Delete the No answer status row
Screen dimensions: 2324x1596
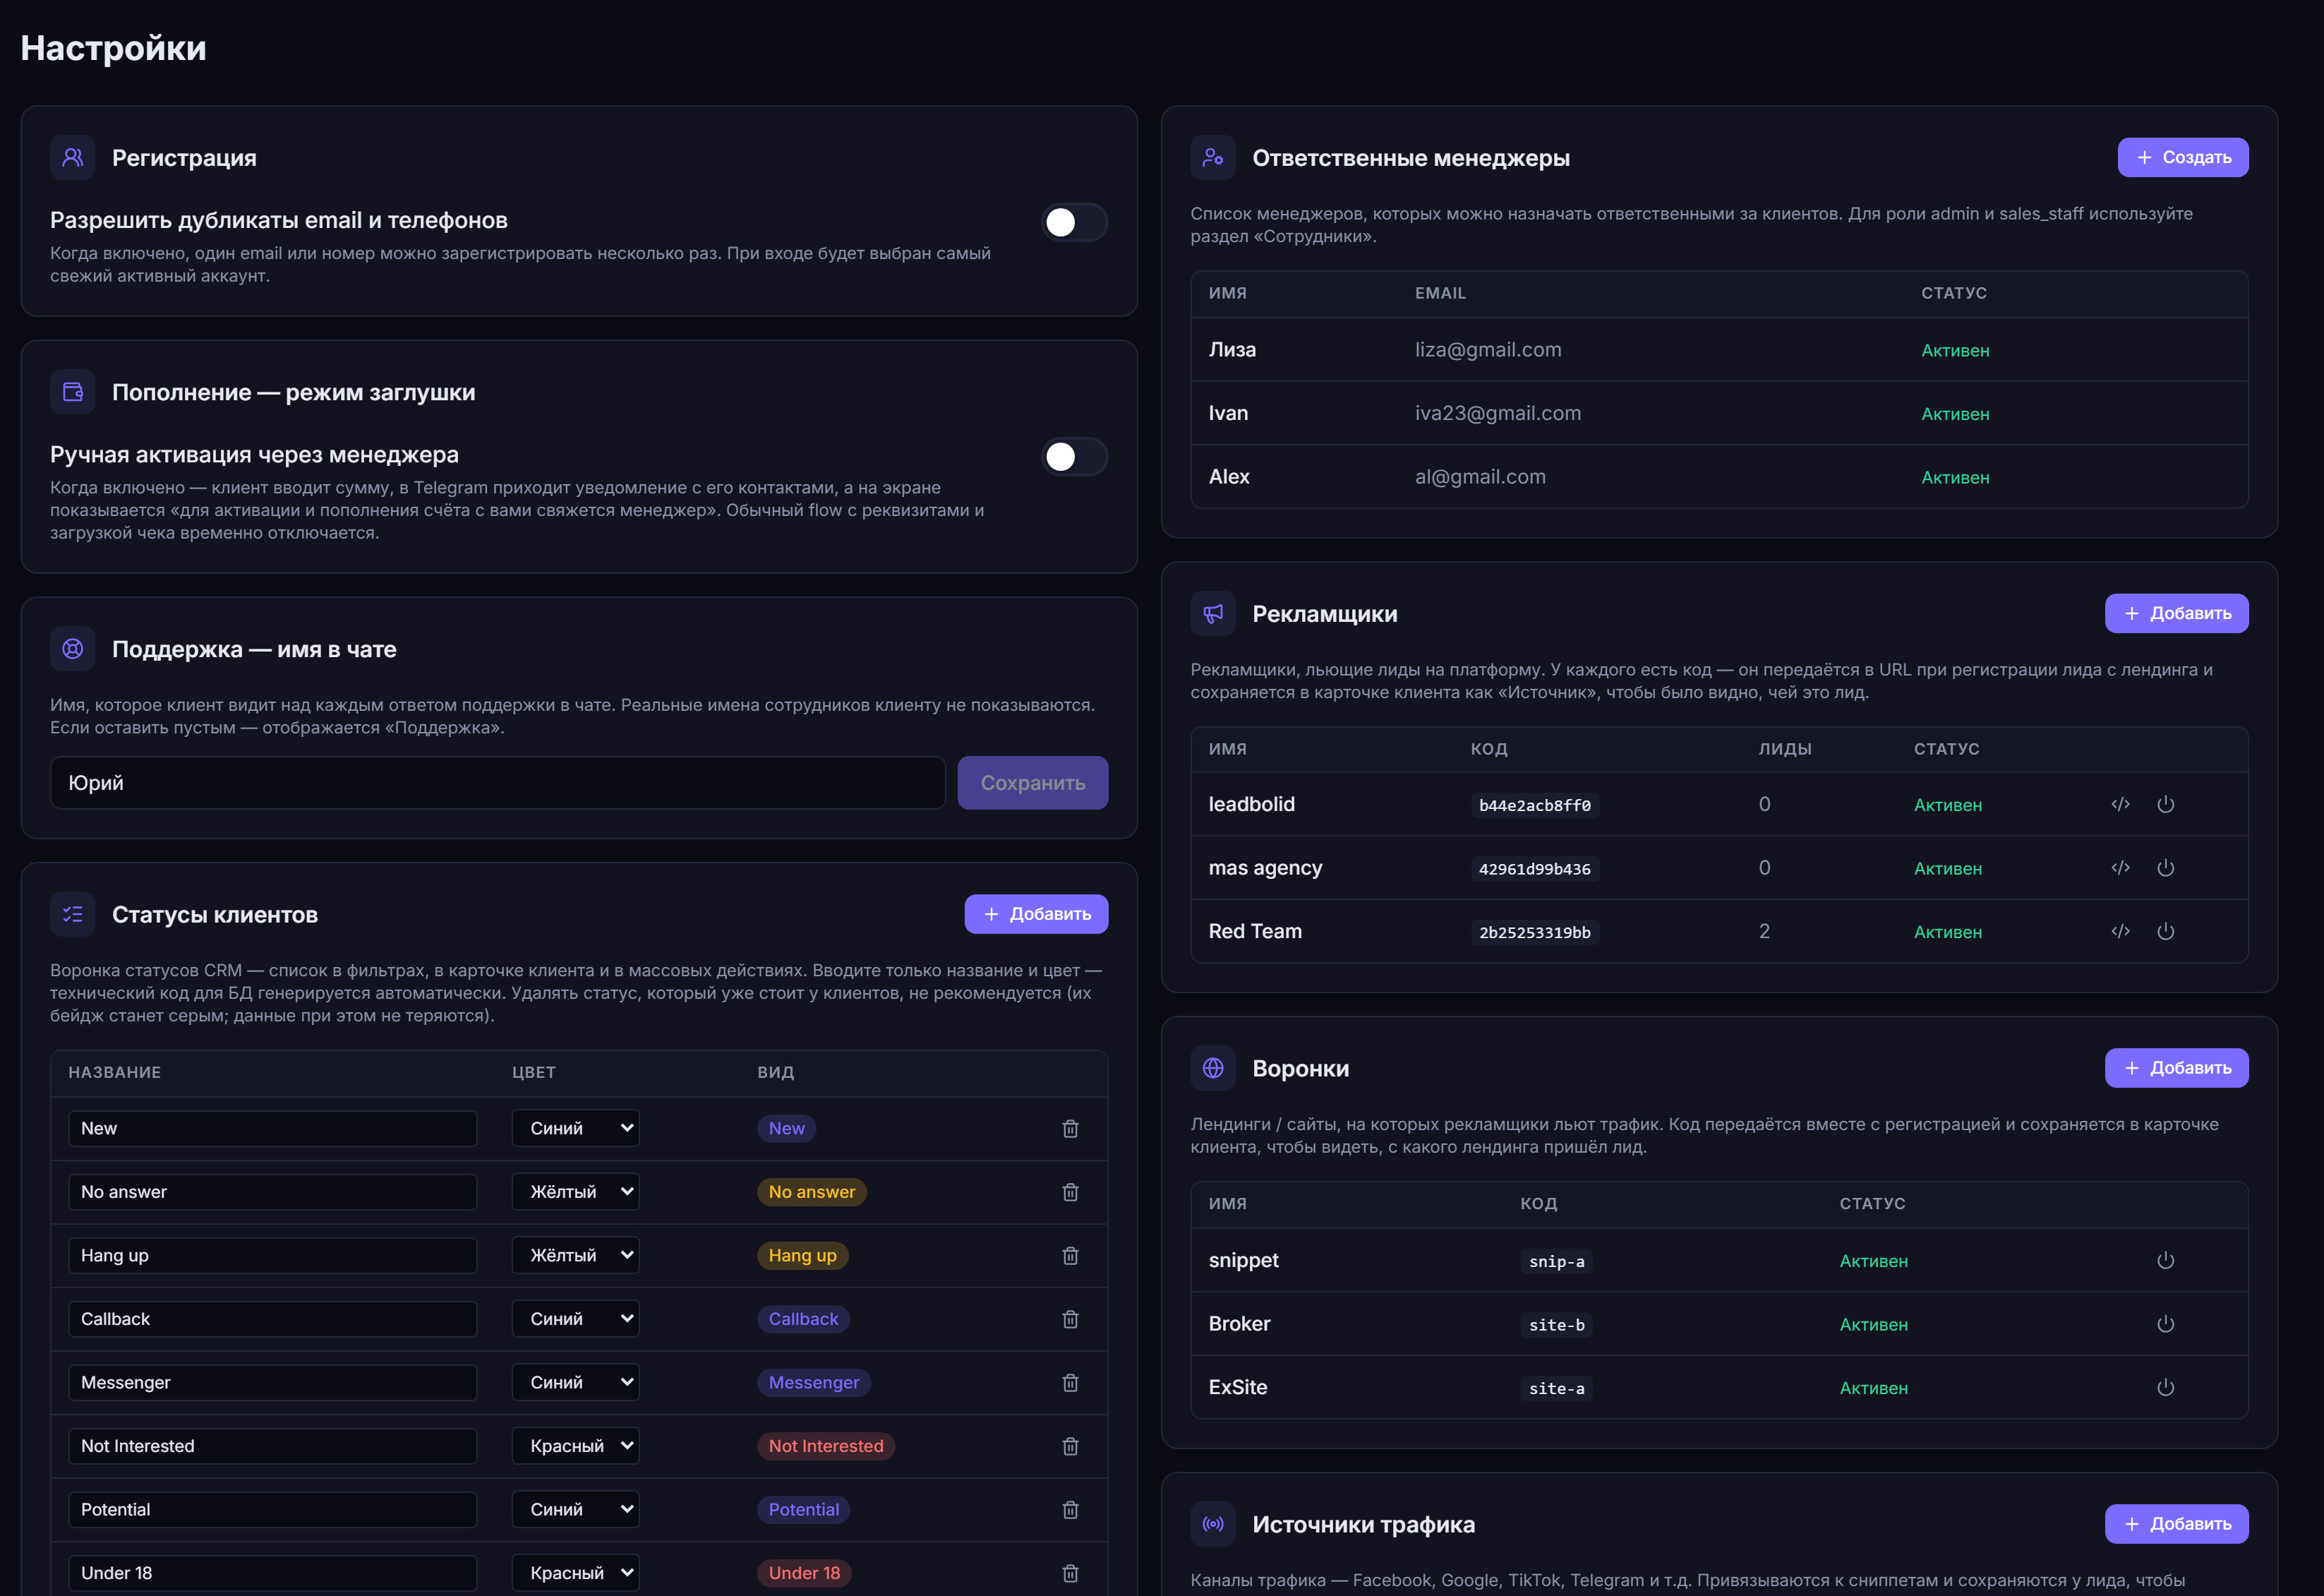[1070, 1192]
